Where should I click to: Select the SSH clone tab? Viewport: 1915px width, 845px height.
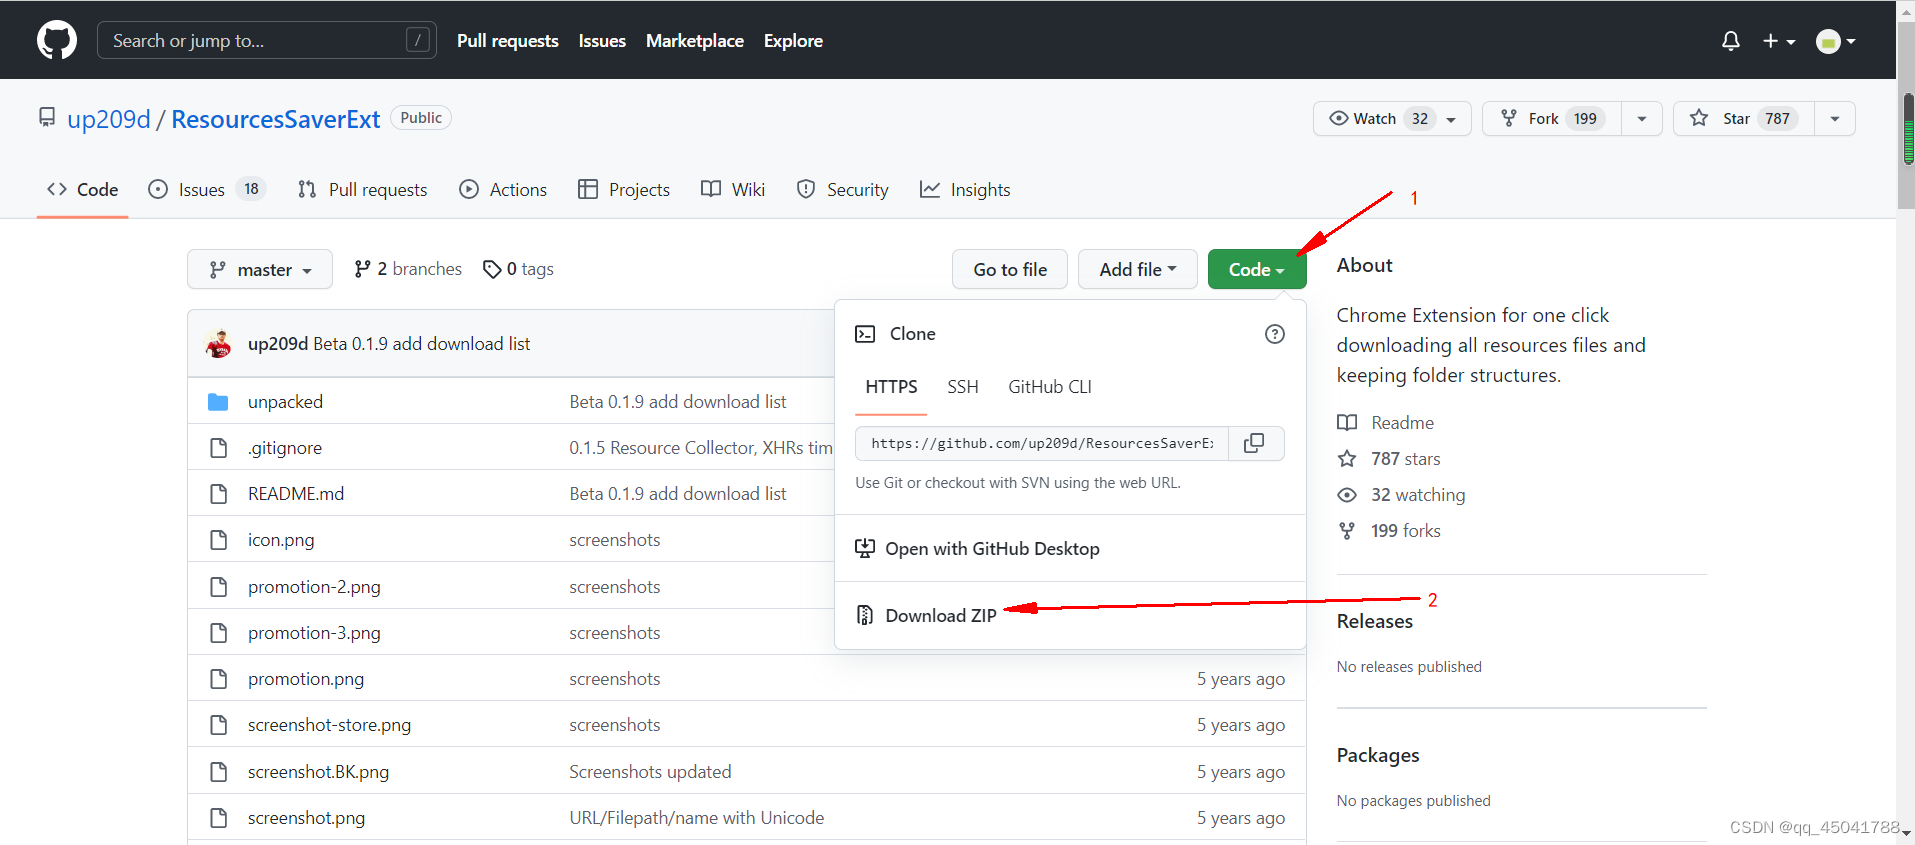click(963, 387)
